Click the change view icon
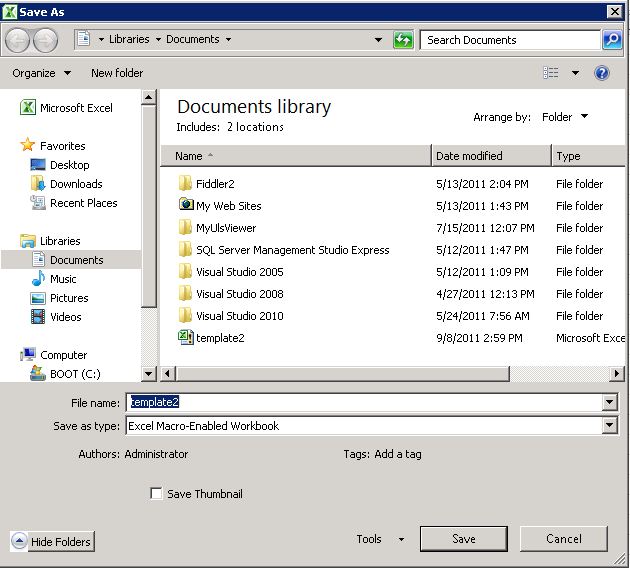The width and height of the screenshot is (630, 568). pos(550,73)
